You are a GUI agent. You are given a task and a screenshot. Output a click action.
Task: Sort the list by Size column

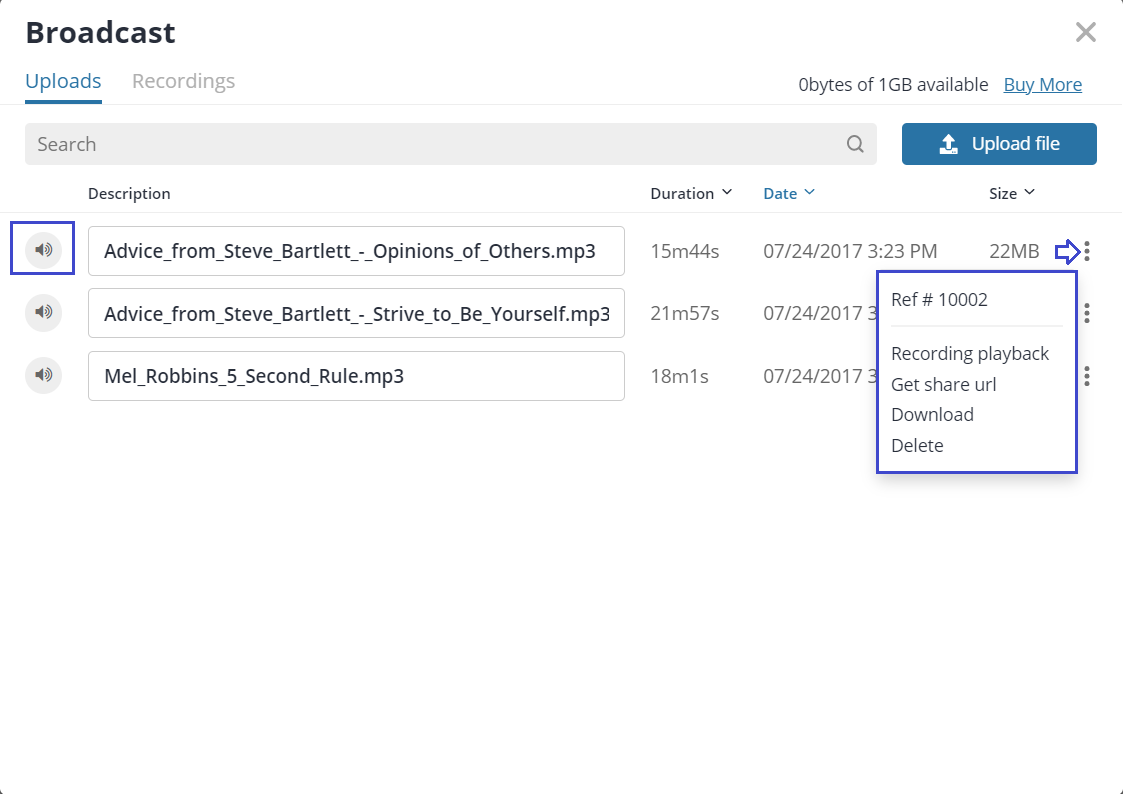click(x=1011, y=193)
